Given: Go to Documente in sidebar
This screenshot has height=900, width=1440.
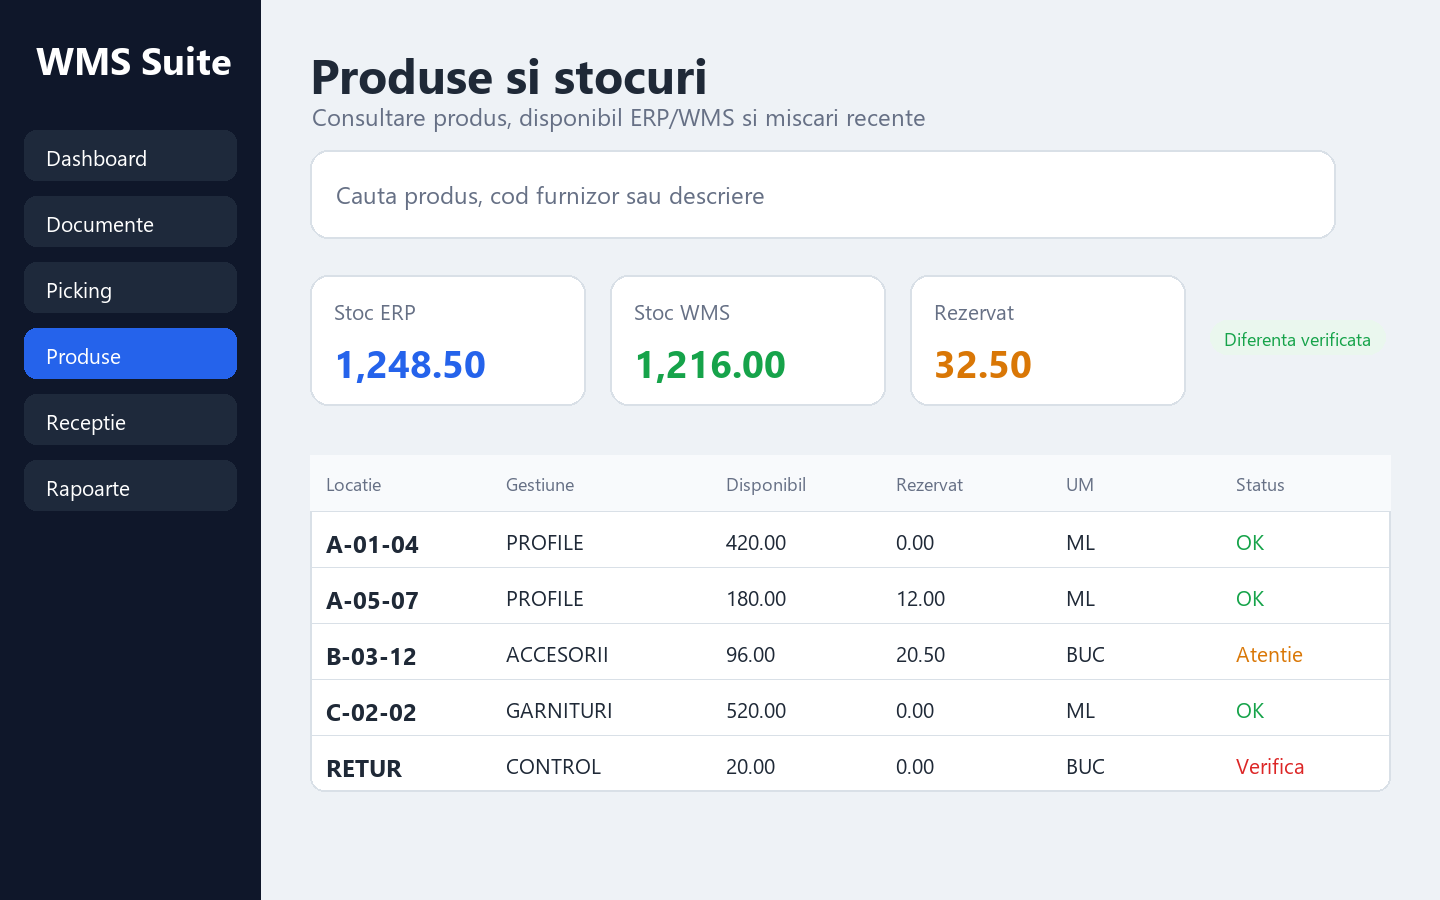Looking at the screenshot, I should 130,222.
